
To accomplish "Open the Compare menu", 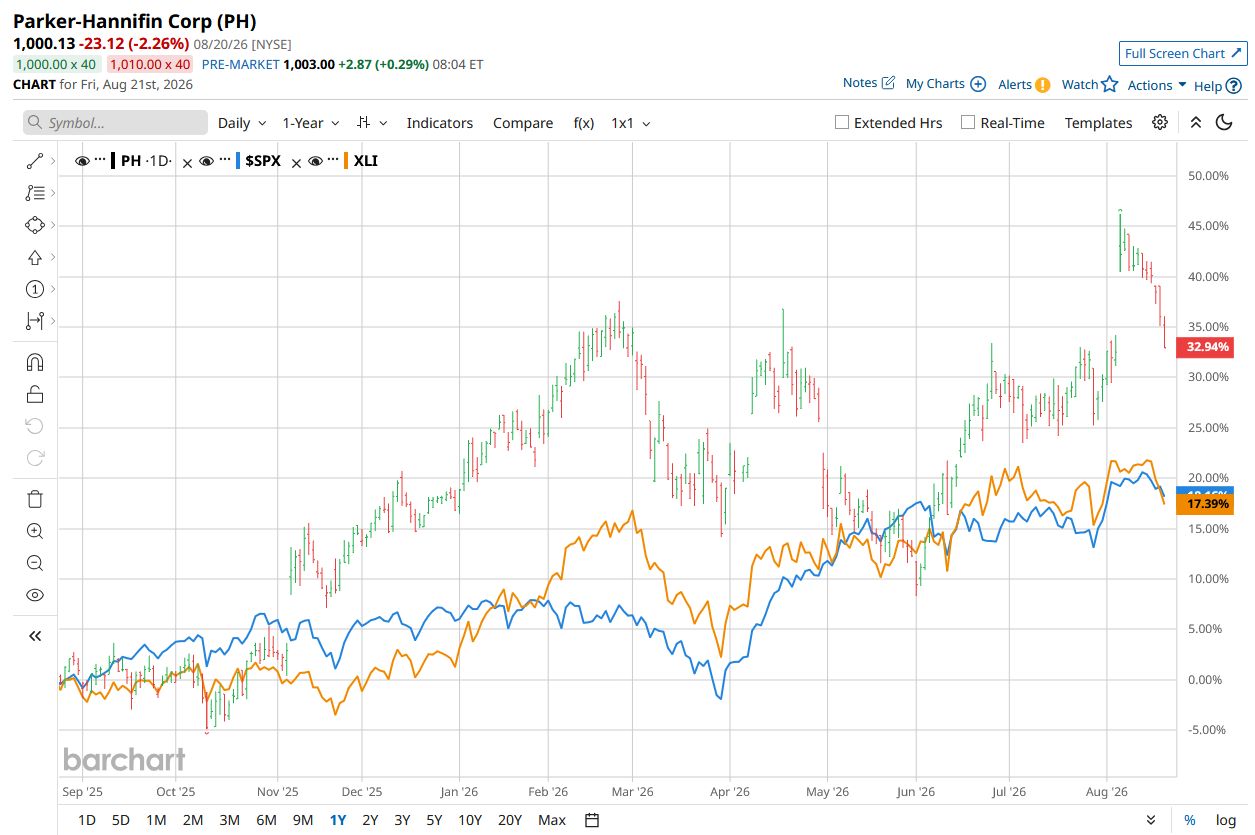I will (523, 123).
